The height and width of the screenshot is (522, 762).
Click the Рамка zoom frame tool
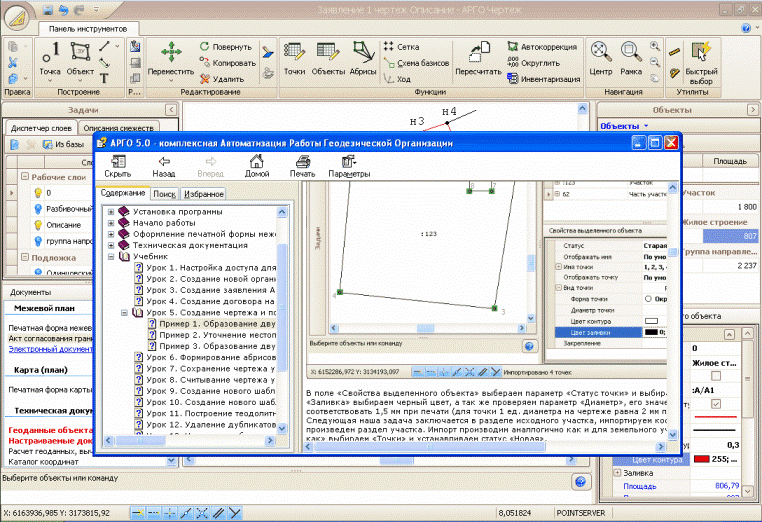coord(631,58)
